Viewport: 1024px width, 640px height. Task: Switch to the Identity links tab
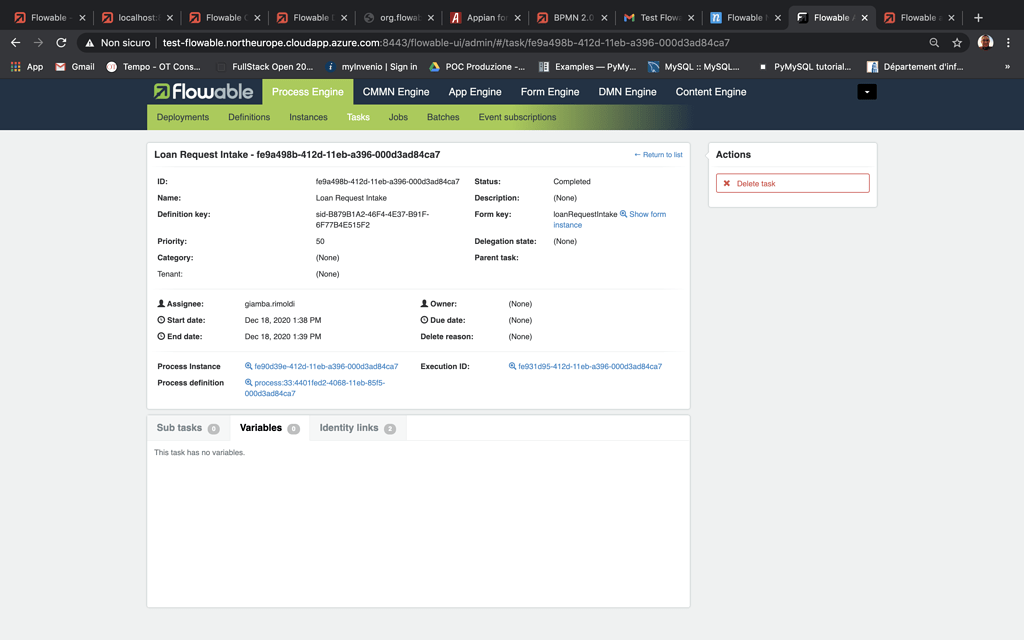[x=356, y=428]
